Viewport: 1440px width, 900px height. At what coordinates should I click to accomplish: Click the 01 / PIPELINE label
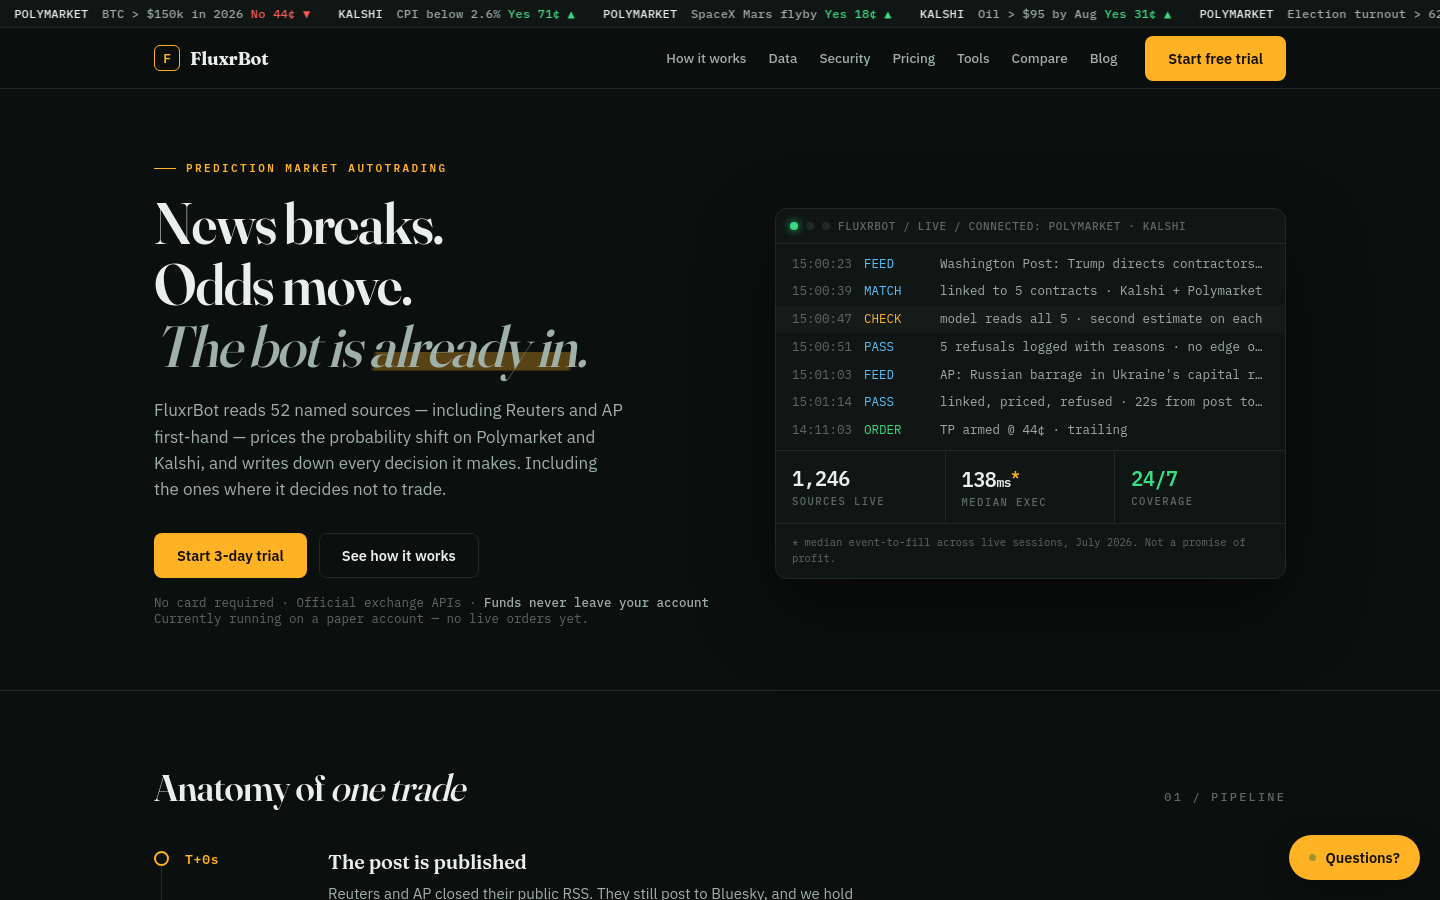[x=1225, y=797]
